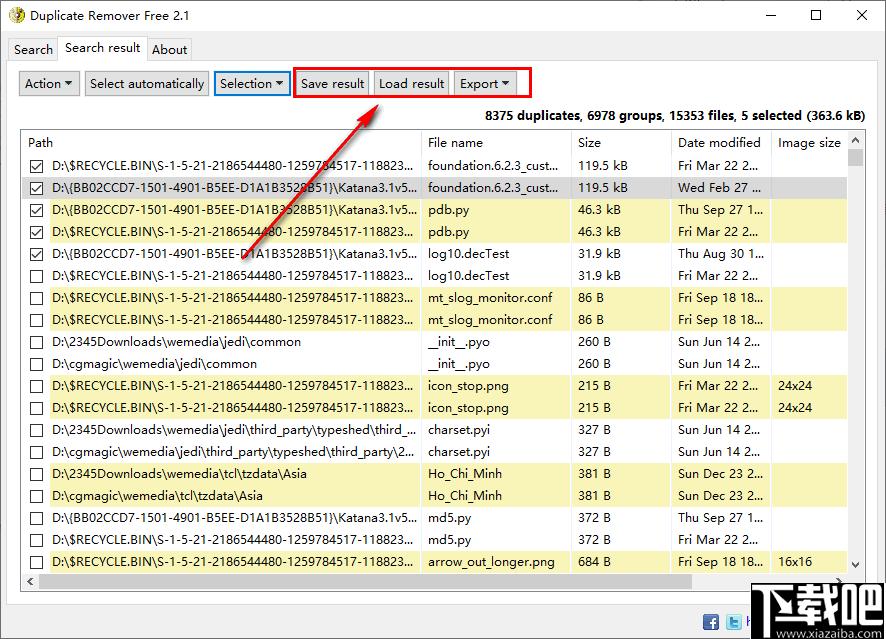Click the Duplicate Remover app icon in the title bar
Image resolution: width=886 pixels, height=639 pixels.
(16, 15)
